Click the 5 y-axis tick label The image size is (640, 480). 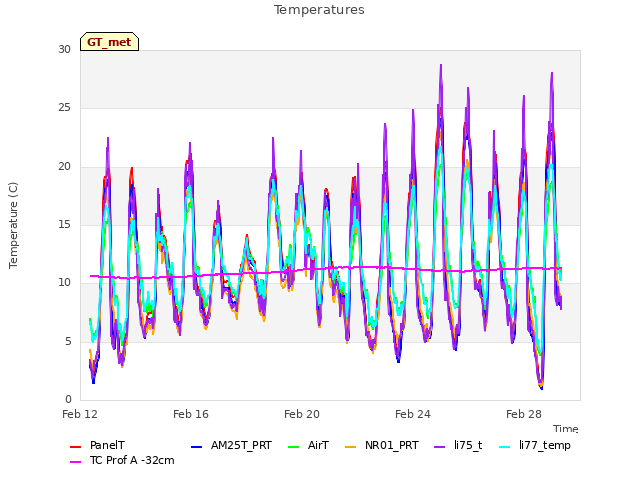click(68, 341)
